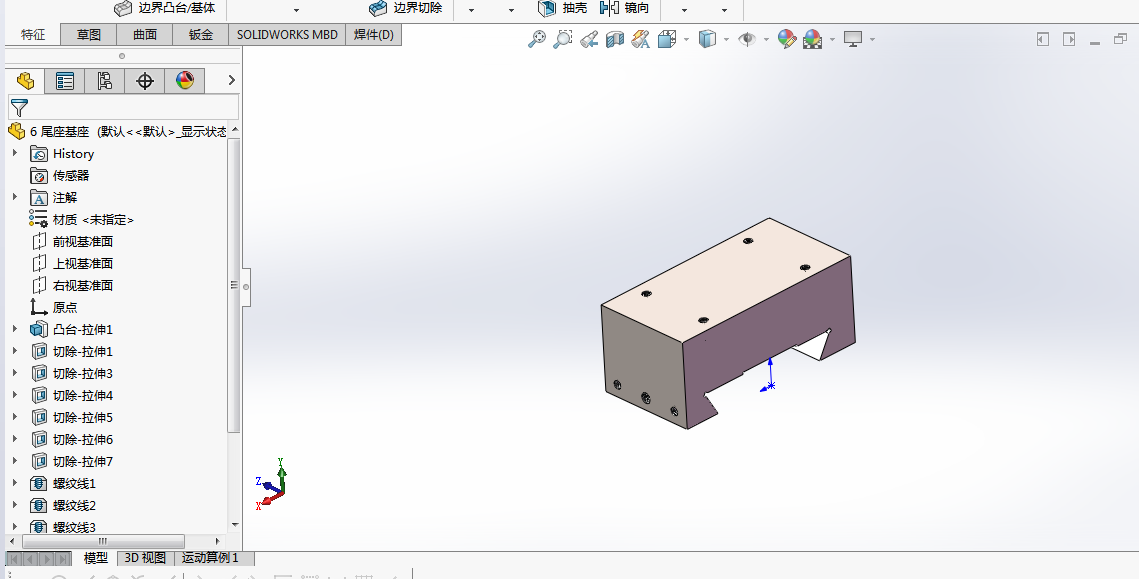This screenshot has width=1139, height=579.
Task: Click the tree scrollbar down arrow
Action: tap(235, 525)
